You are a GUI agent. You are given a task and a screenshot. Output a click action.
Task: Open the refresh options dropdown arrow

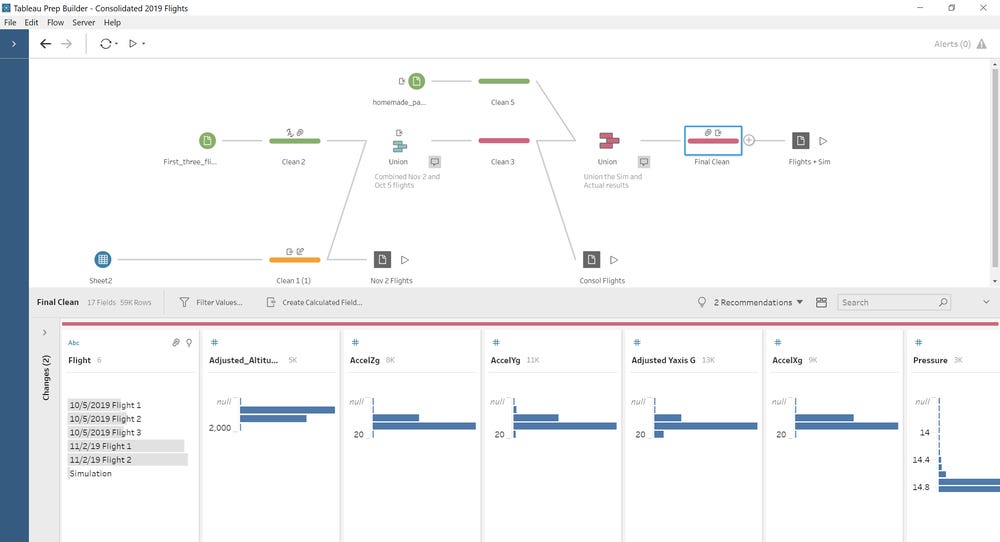click(x=116, y=44)
